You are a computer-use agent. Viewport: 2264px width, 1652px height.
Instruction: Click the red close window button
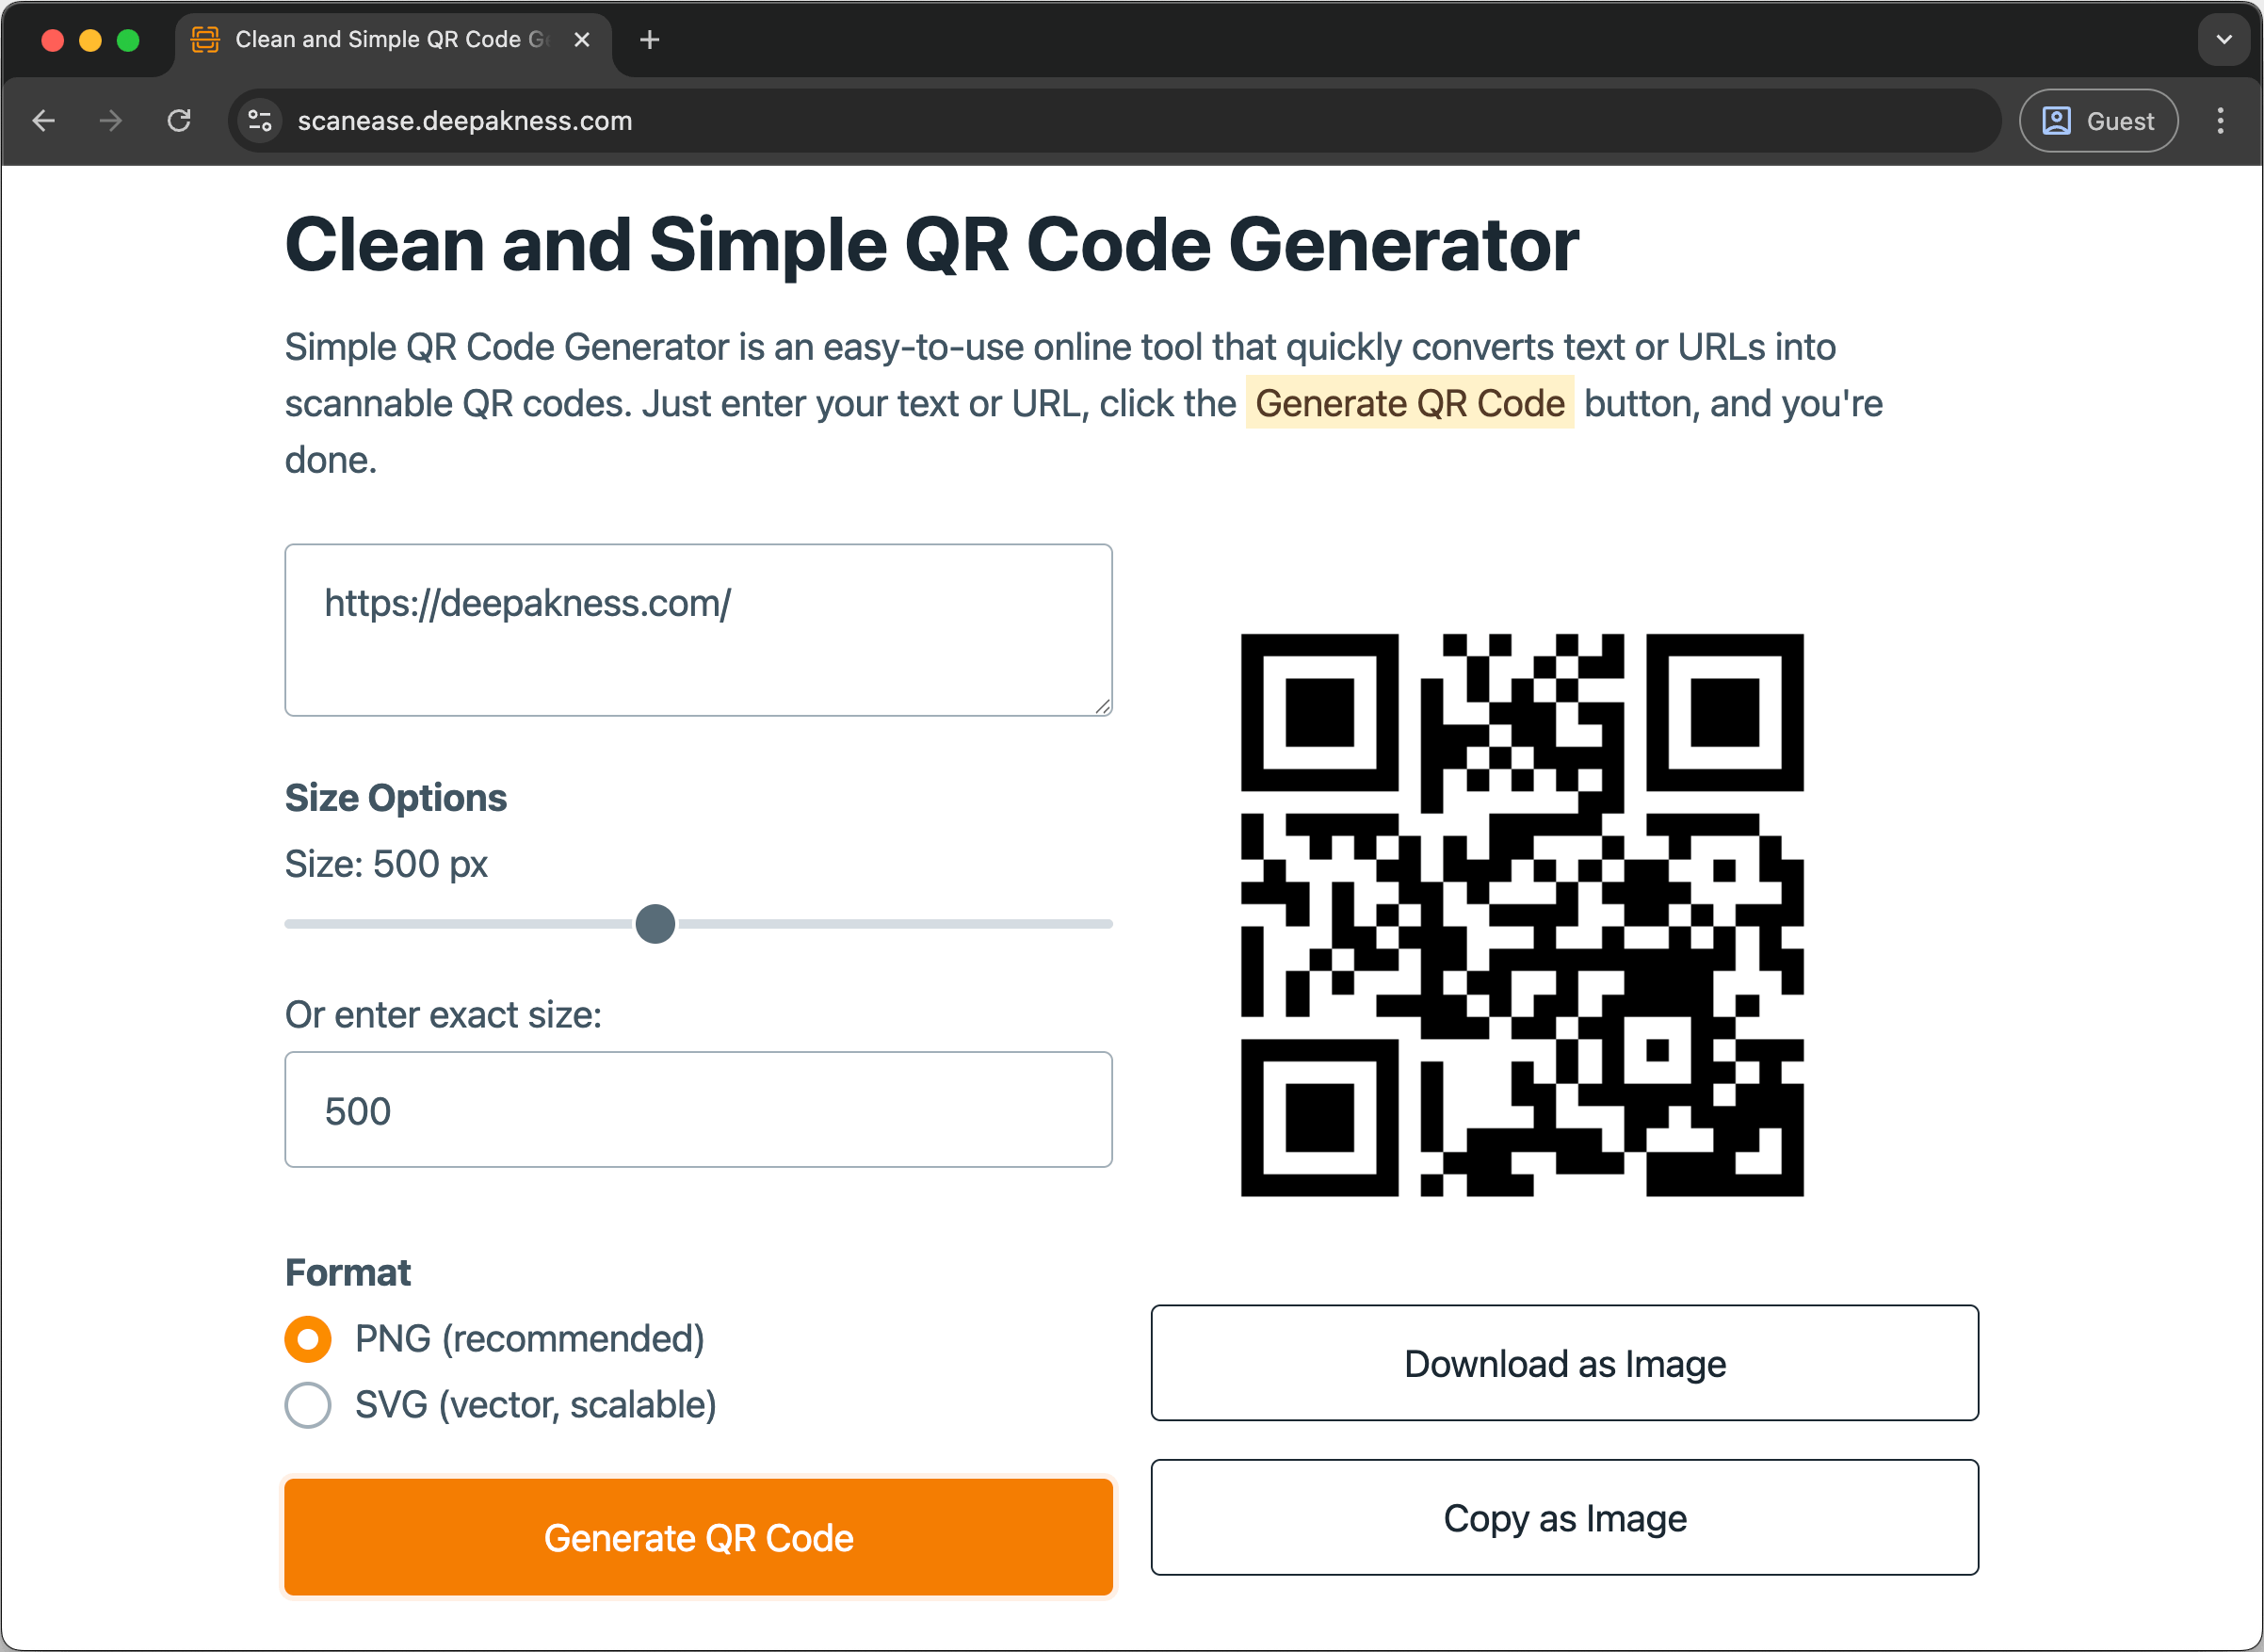pos(53,40)
